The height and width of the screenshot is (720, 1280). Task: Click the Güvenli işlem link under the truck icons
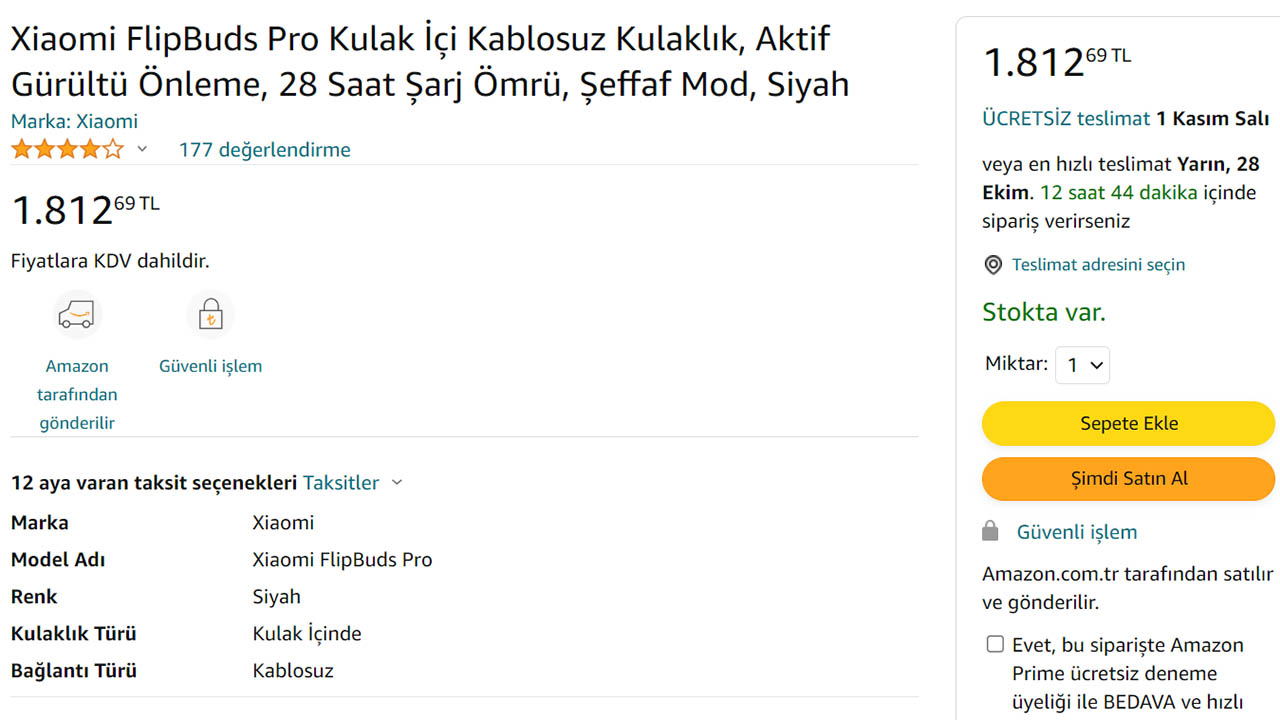(210, 366)
